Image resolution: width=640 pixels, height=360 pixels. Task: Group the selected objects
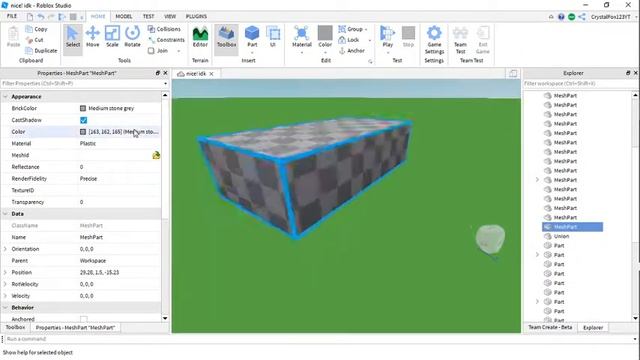point(351,29)
